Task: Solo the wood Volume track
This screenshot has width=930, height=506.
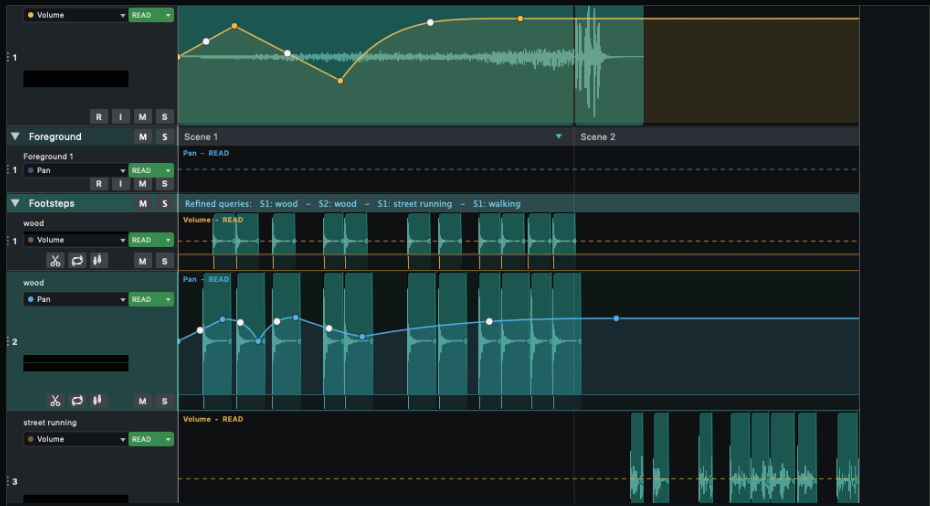Action: coord(164,261)
